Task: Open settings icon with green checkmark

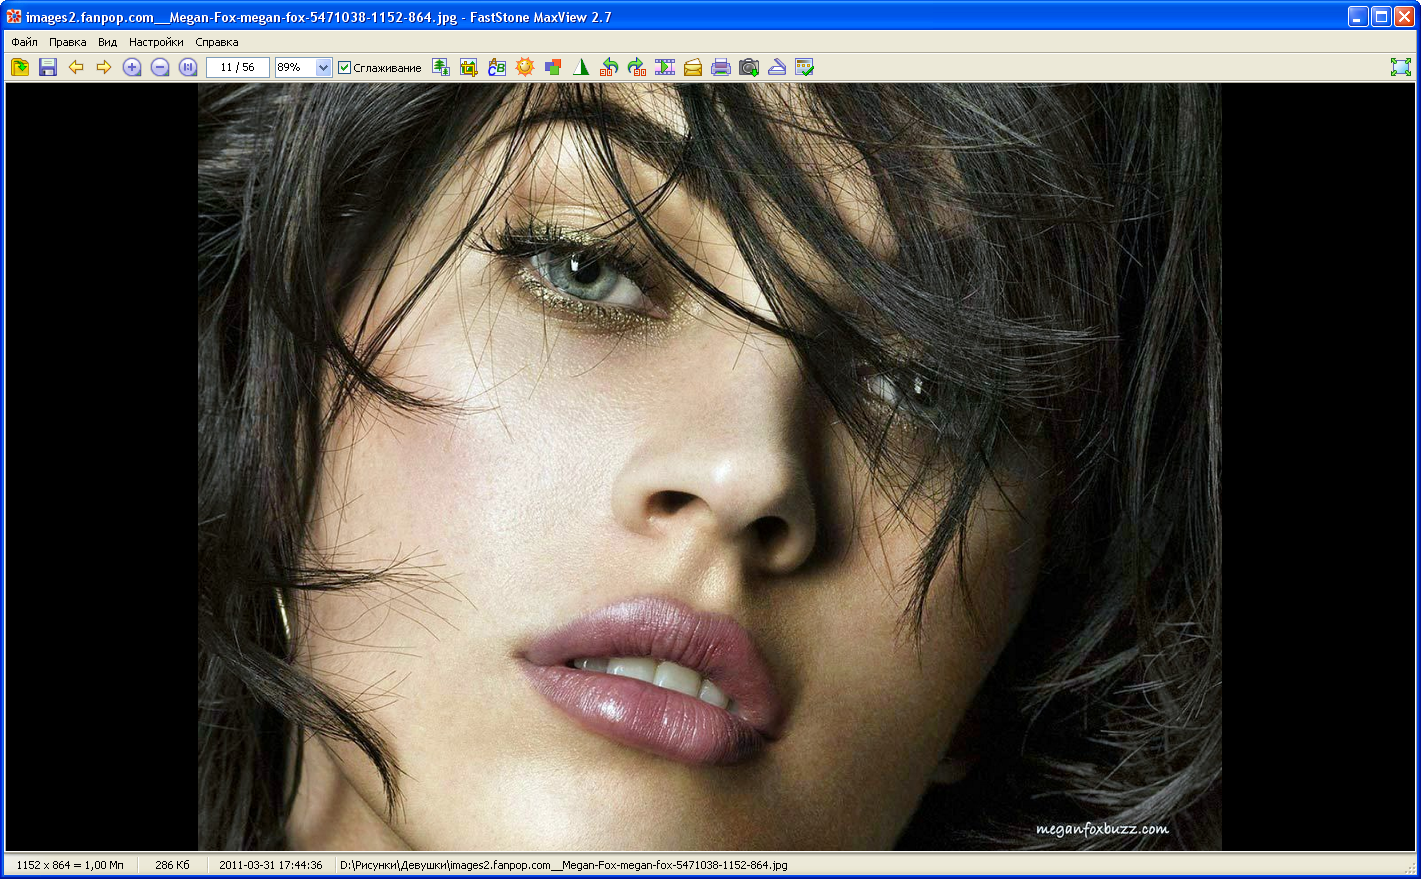Action: (805, 67)
